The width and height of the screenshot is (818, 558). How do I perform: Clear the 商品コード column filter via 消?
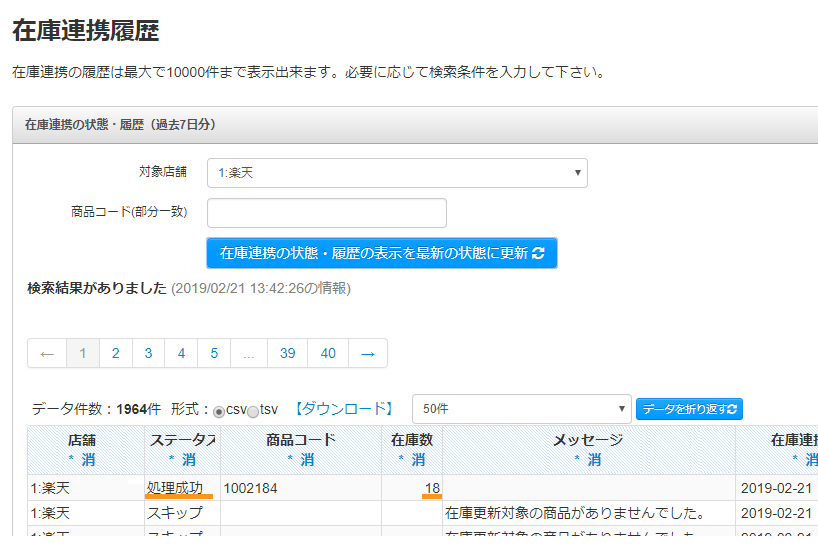(x=307, y=460)
